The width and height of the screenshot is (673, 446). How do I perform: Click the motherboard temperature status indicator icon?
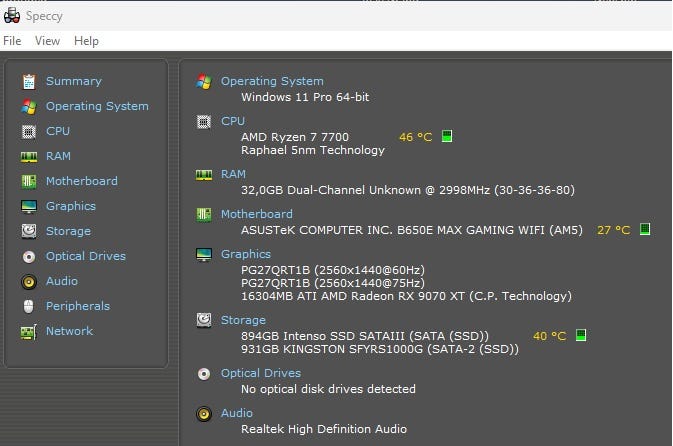click(645, 229)
